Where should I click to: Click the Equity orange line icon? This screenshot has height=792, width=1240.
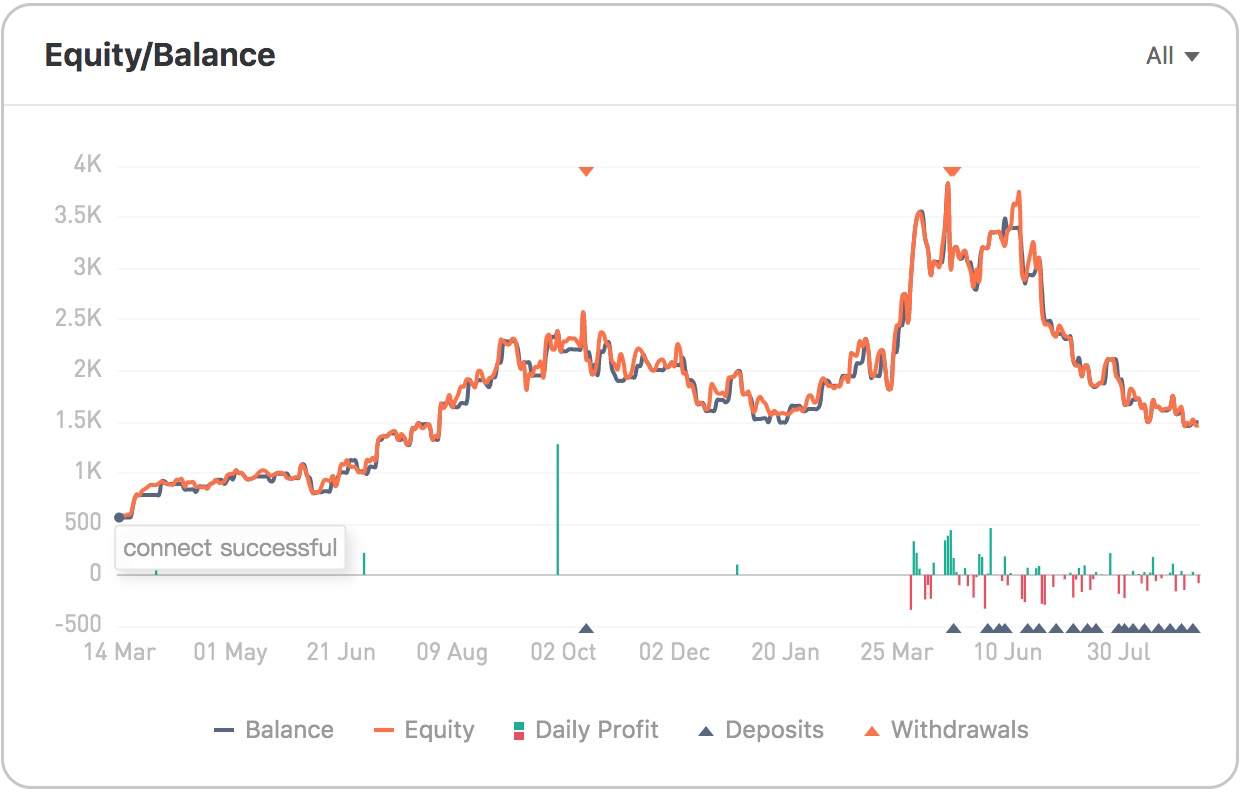coord(384,731)
